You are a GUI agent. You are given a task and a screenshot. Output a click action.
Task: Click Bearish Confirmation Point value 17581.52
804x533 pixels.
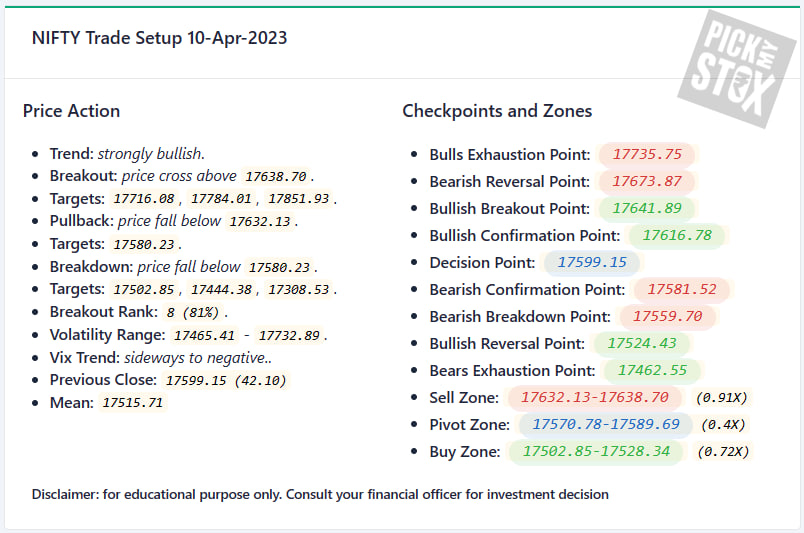(682, 290)
